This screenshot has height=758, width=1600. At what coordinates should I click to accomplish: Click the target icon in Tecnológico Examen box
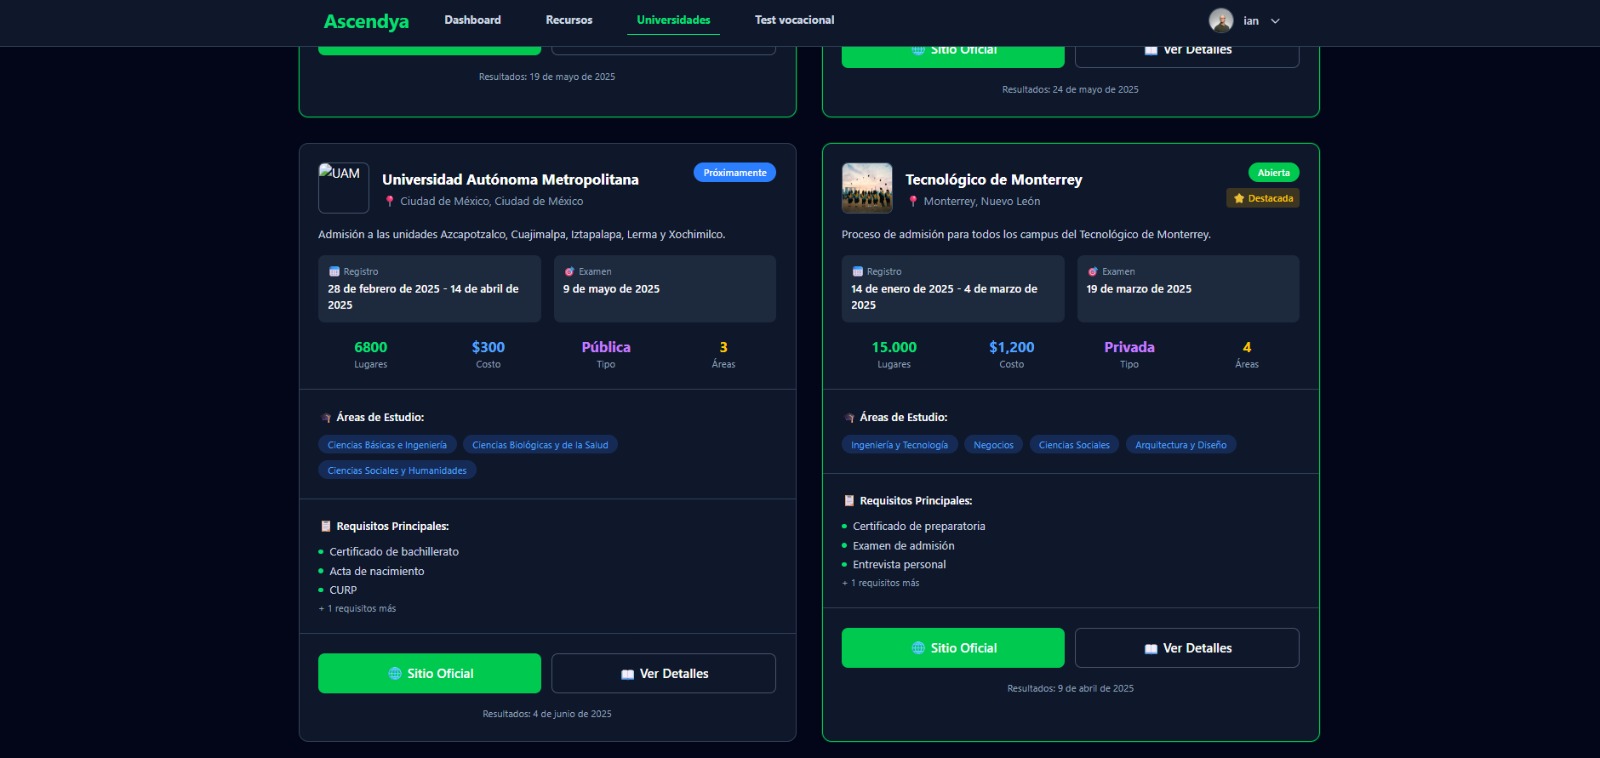click(1093, 272)
